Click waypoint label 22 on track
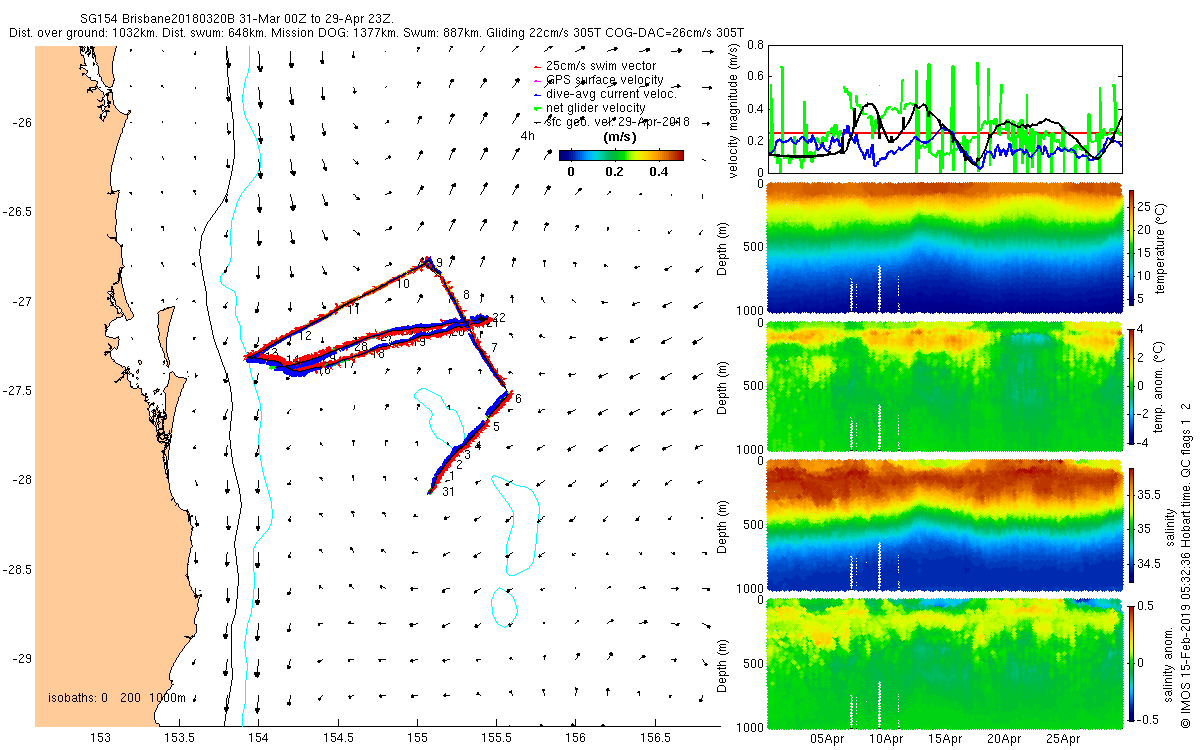The height and width of the screenshot is (750, 1200). pyautogui.click(x=499, y=317)
